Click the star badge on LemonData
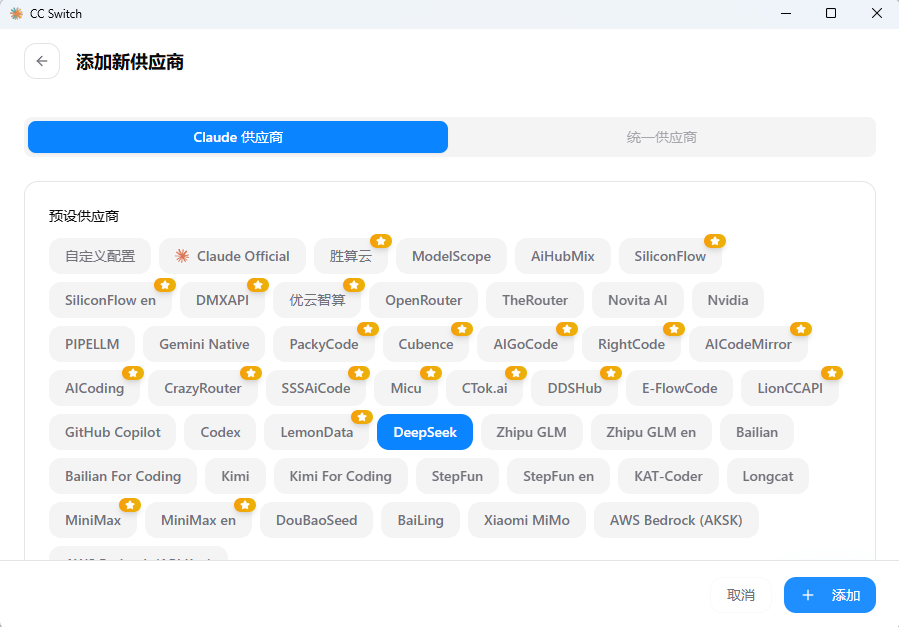Viewport: 899px width, 627px height. (362, 417)
